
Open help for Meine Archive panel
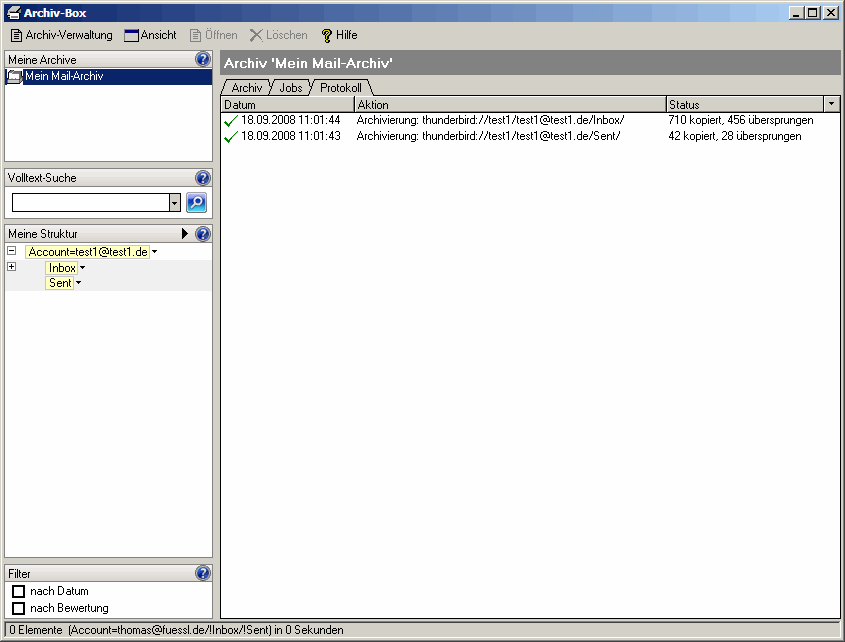click(203, 60)
